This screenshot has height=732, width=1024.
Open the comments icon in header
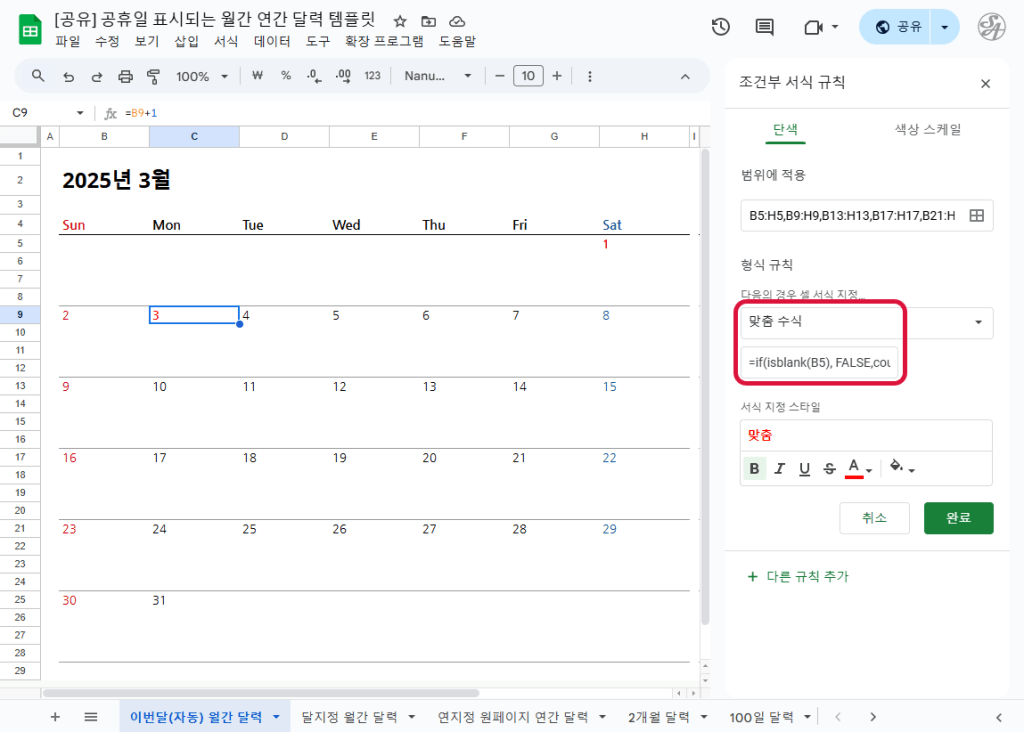coord(764,27)
